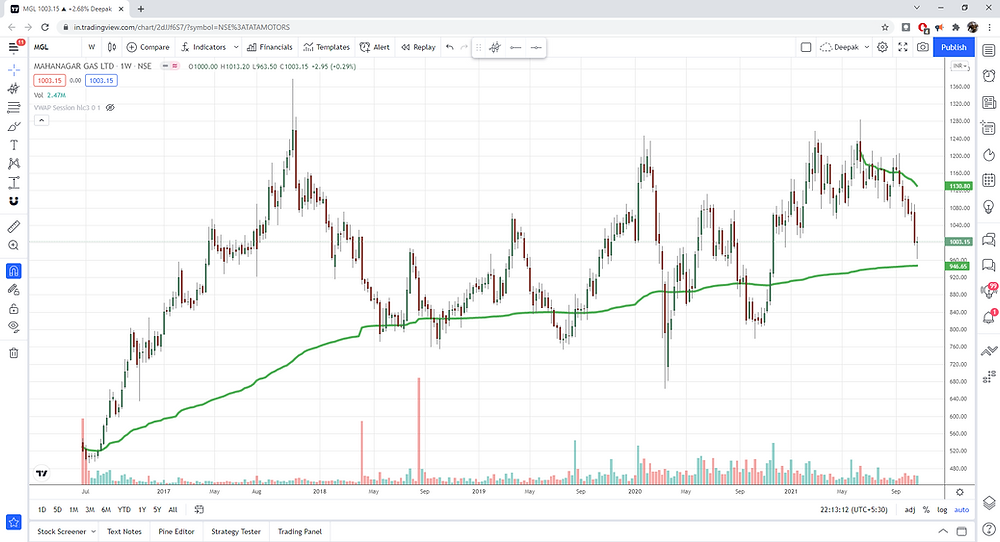1000x542 pixels.
Task: Select the zoom in tool
Action: point(13,245)
